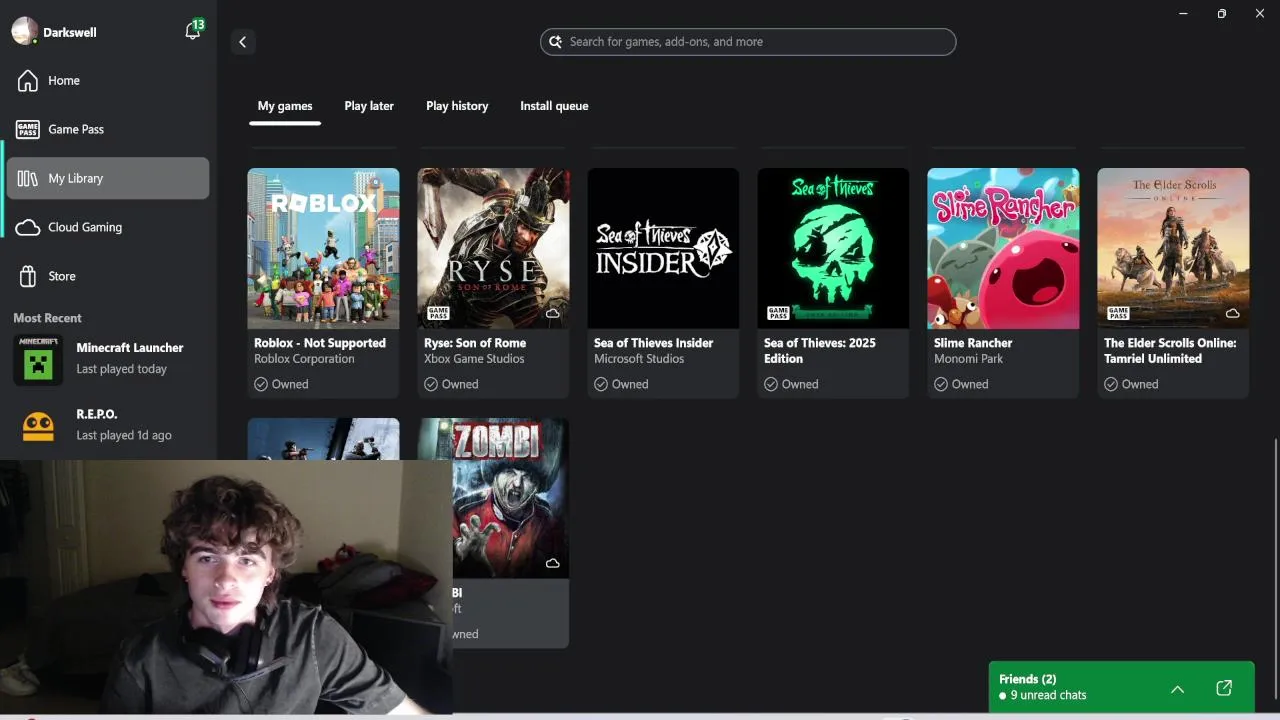Click the Microsoft Studios publisher text

point(639,359)
